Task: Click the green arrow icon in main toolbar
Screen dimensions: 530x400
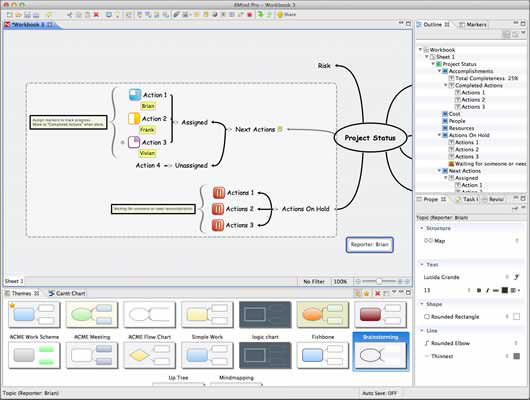Action: click(x=260, y=15)
